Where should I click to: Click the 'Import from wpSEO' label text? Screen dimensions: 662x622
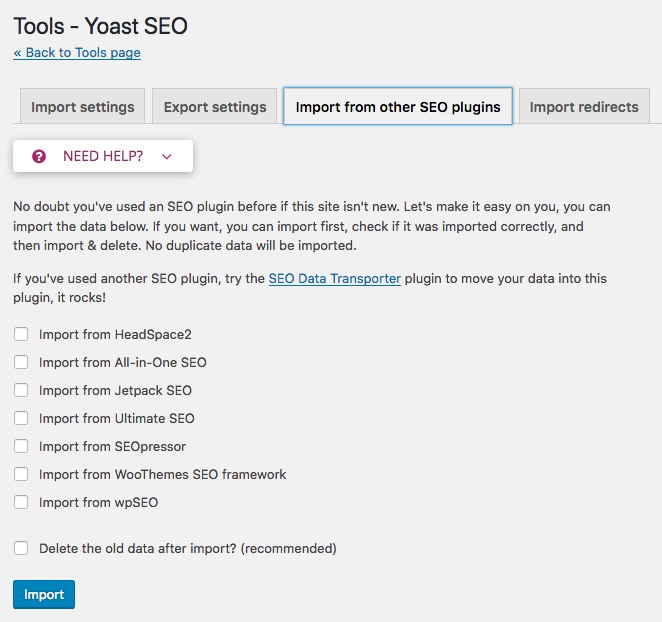point(98,502)
